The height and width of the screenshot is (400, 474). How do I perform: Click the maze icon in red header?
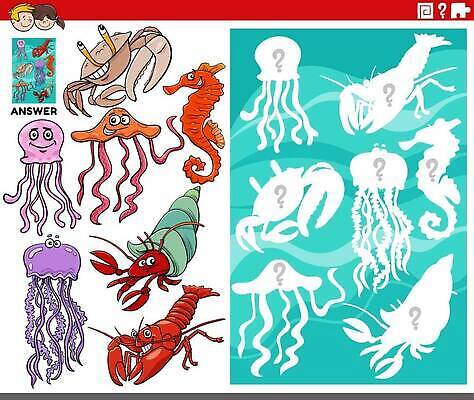(426, 11)
